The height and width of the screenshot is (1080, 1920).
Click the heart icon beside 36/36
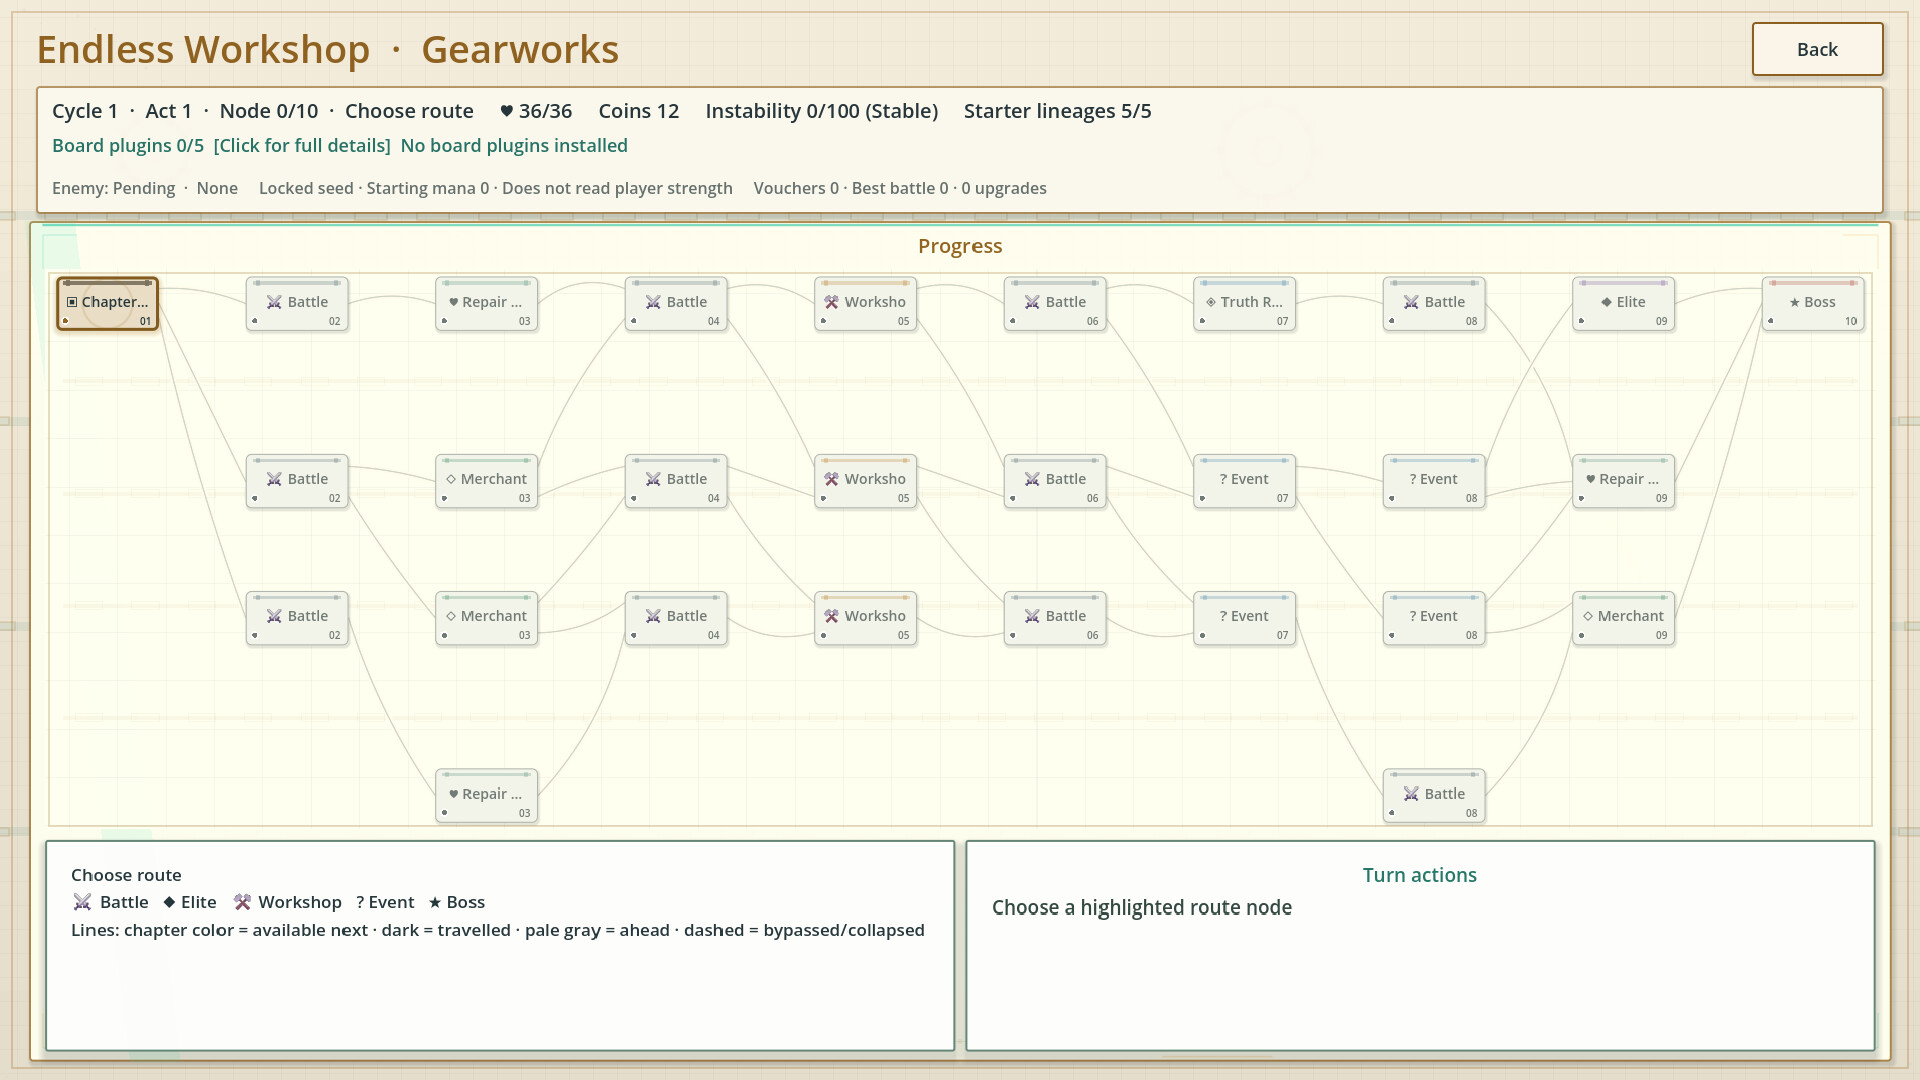(x=506, y=111)
